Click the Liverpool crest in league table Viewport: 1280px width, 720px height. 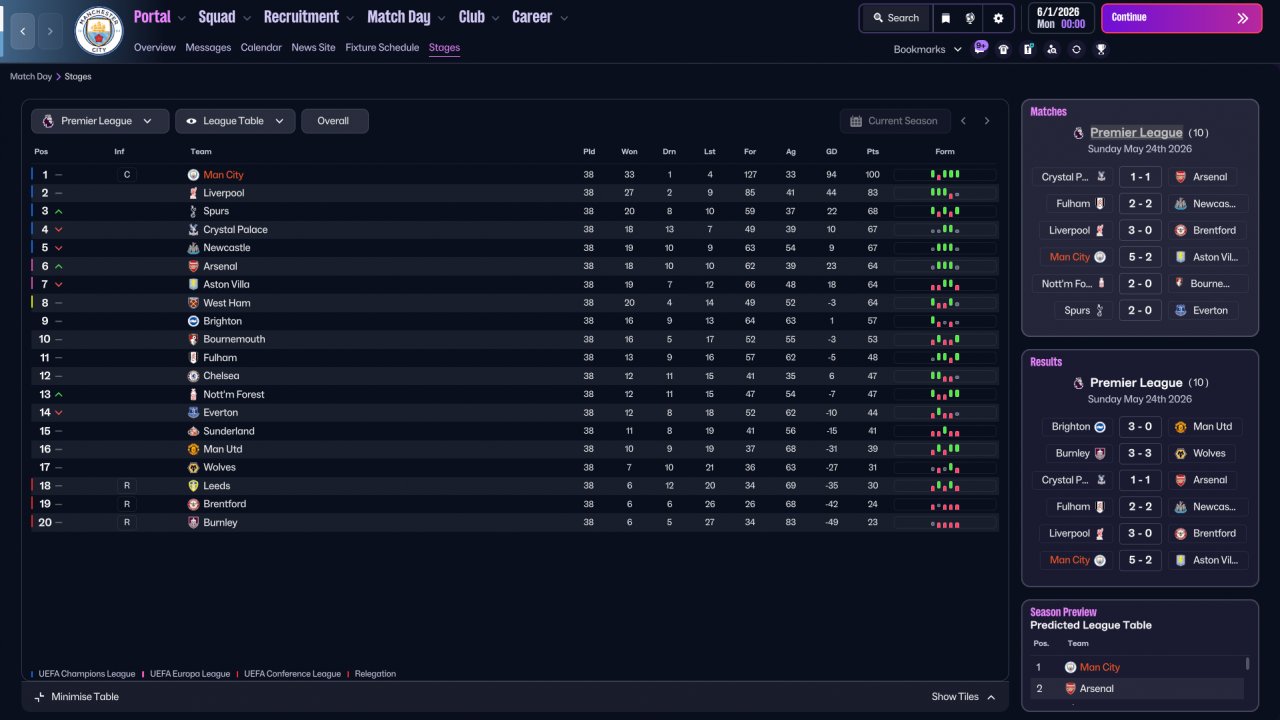pos(193,193)
